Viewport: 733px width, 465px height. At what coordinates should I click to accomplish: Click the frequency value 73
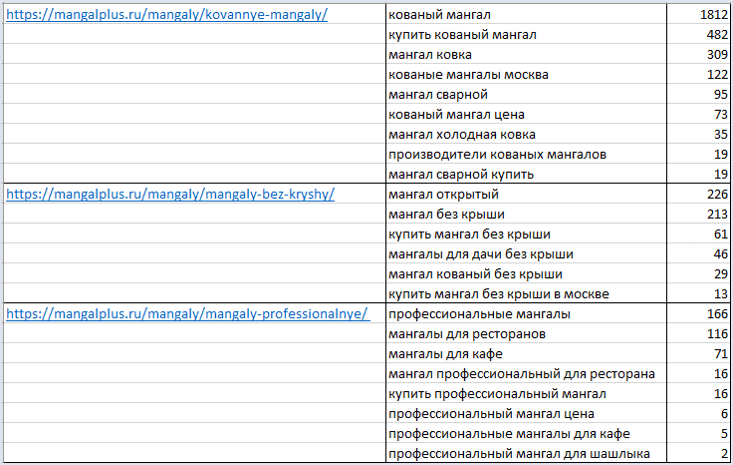point(721,114)
